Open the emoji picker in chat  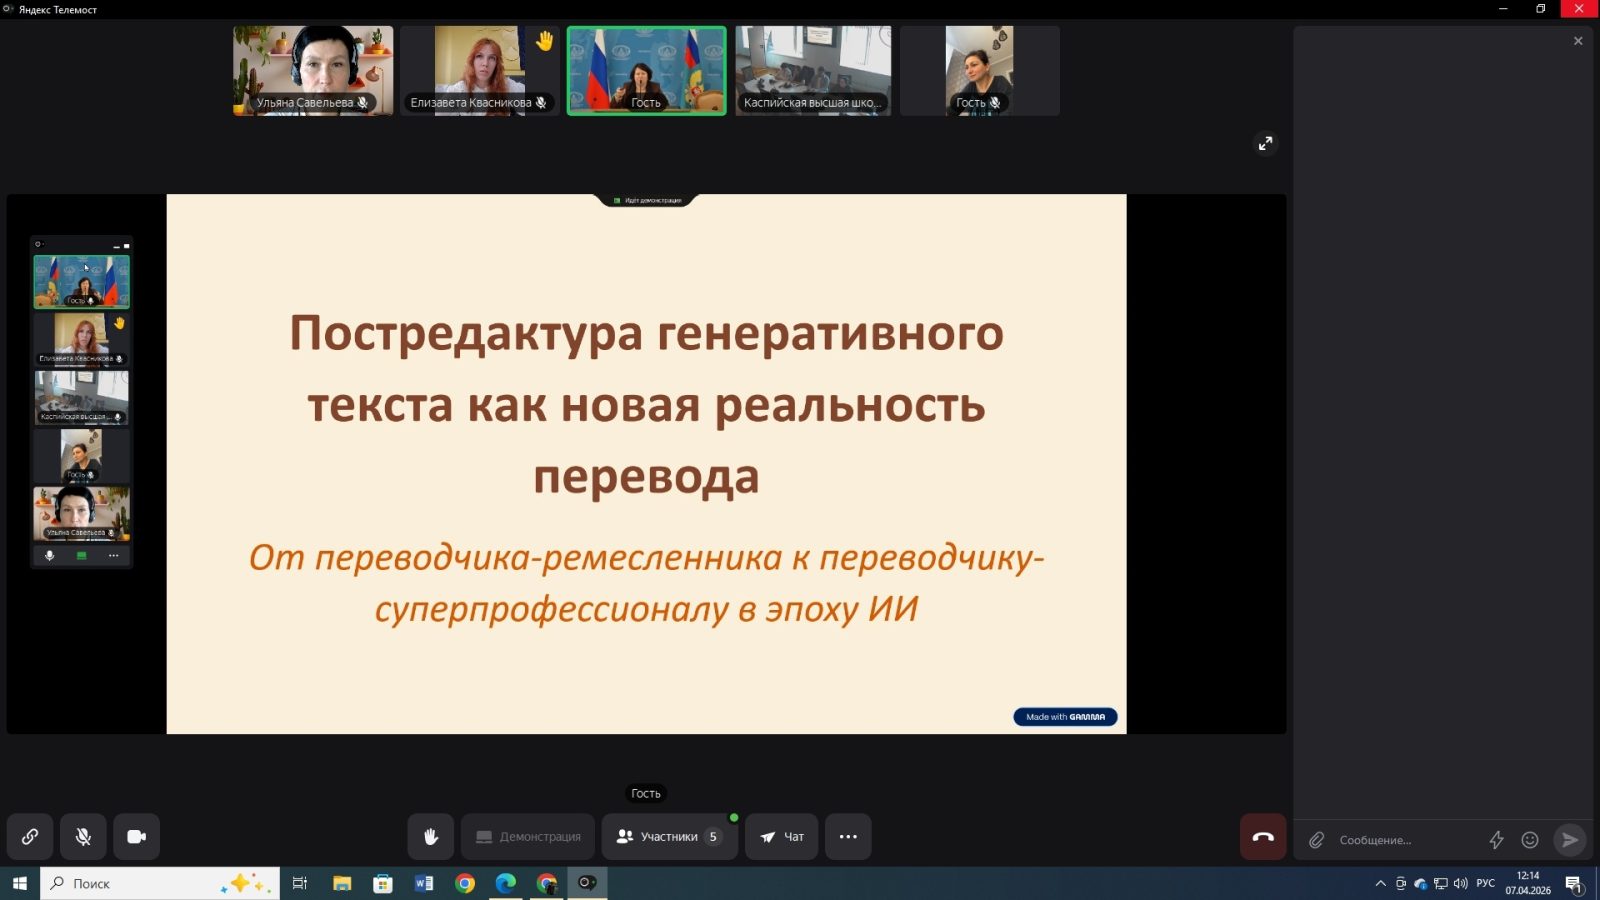click(1530, 840)
